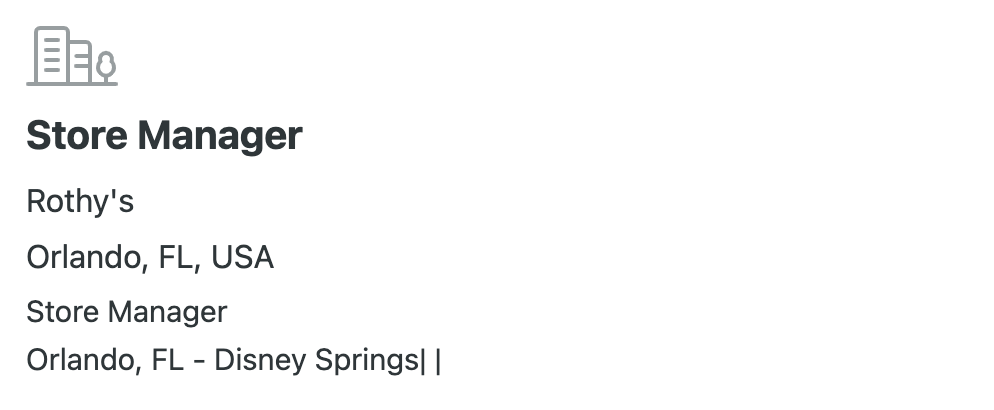Click the company building placeholder icon
The height and width of the screenshot is (410, 994).
(71, 56)
